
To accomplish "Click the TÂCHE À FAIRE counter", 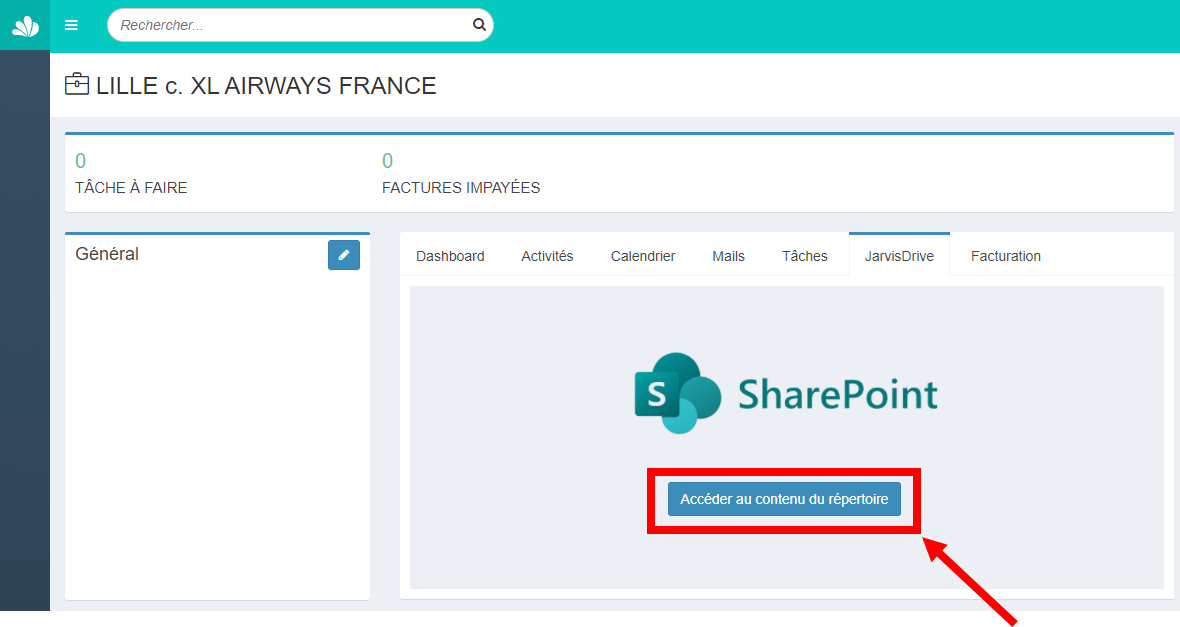I will [x=131, y=174].
